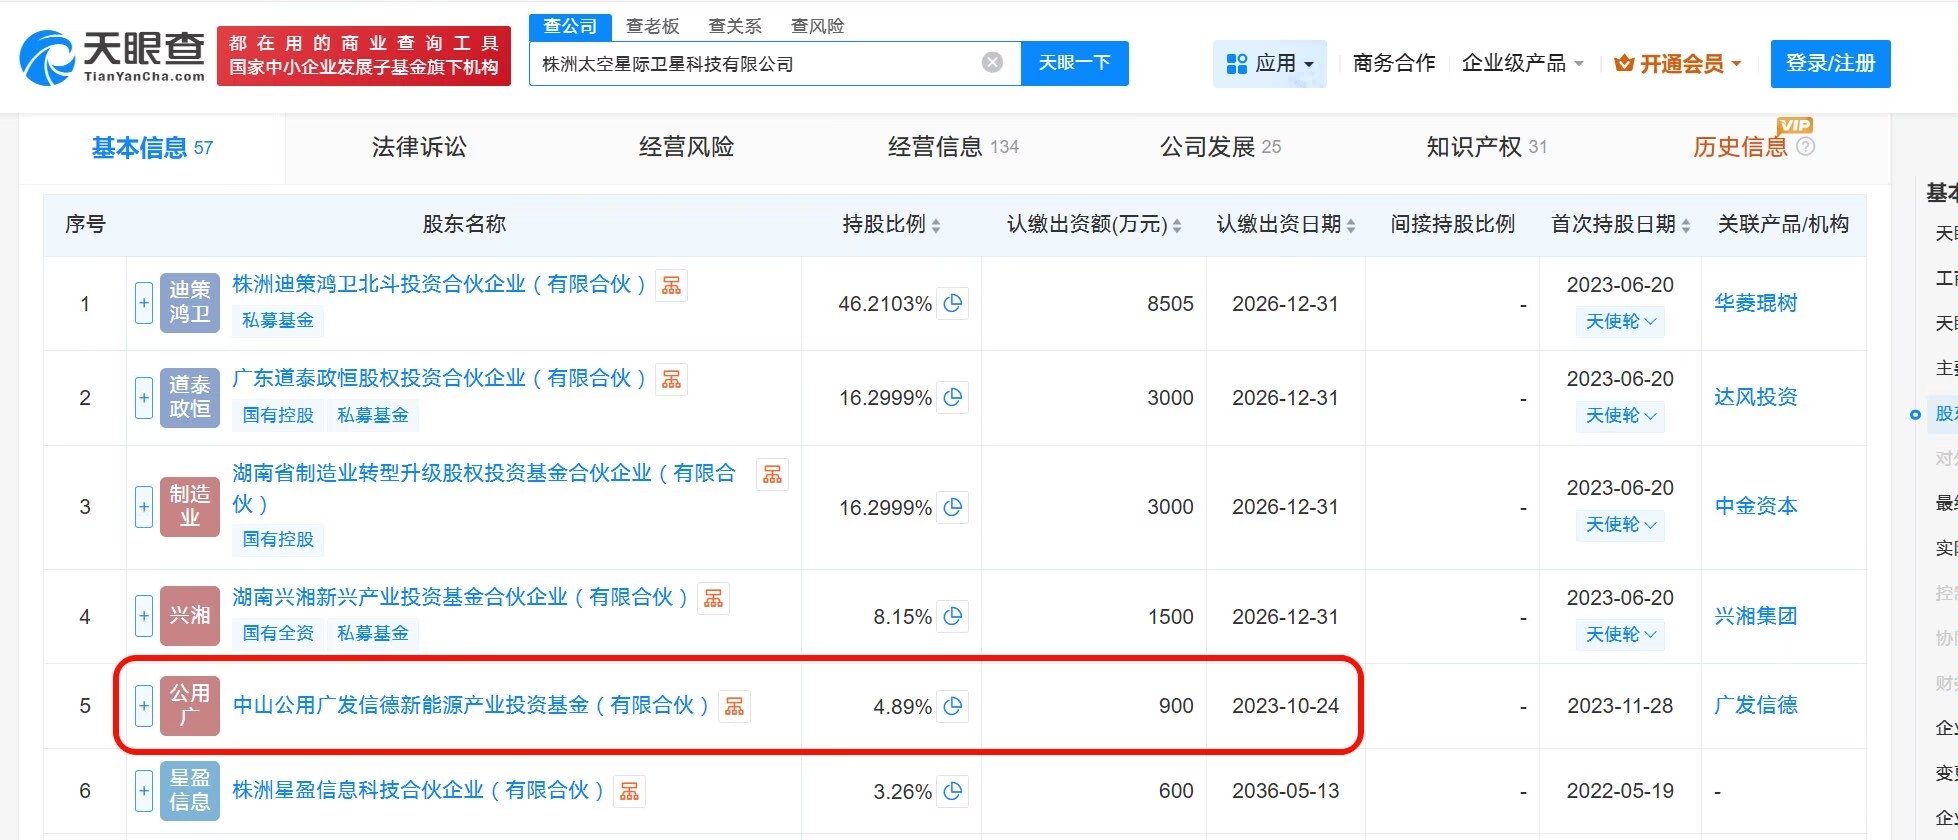
Task: Open the 天使轮 dropdown in row 2
Action: click(x=1620, y=415)
